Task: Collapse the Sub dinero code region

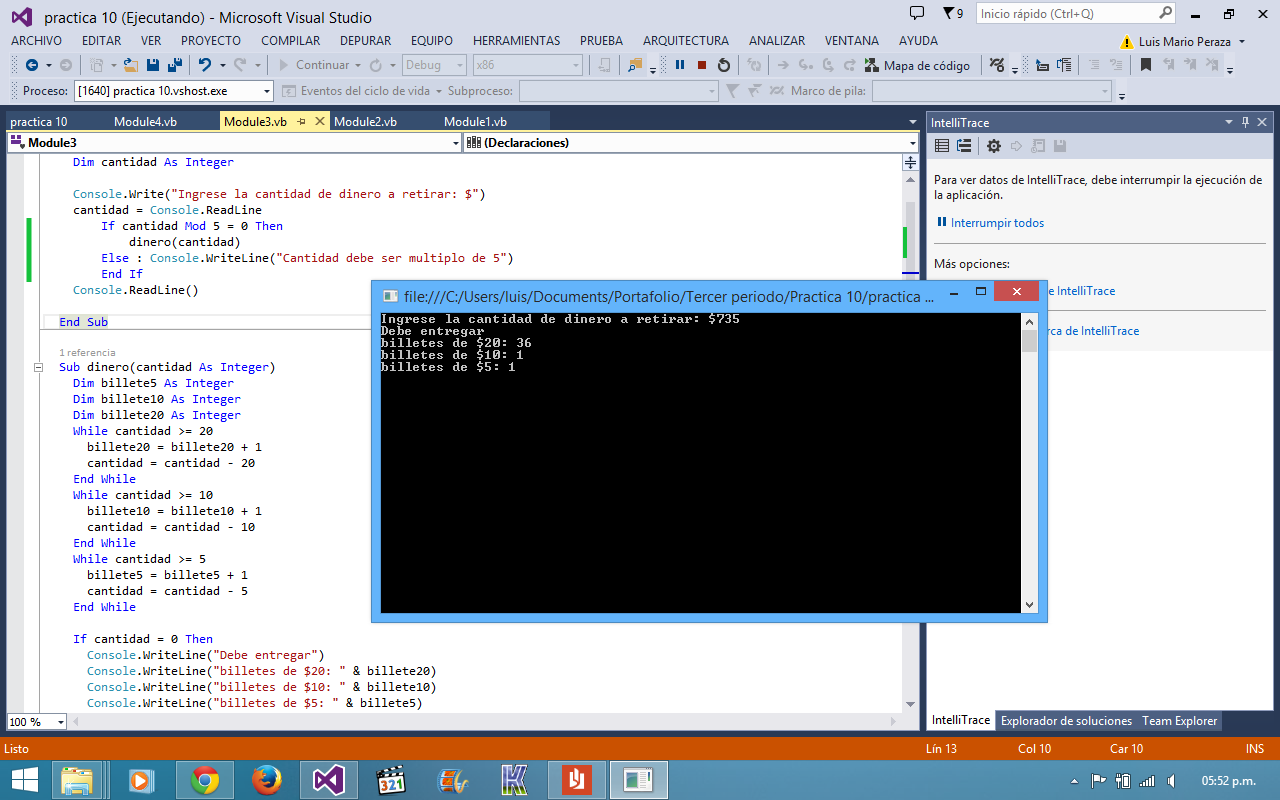Action: click(x=37, y=367)
